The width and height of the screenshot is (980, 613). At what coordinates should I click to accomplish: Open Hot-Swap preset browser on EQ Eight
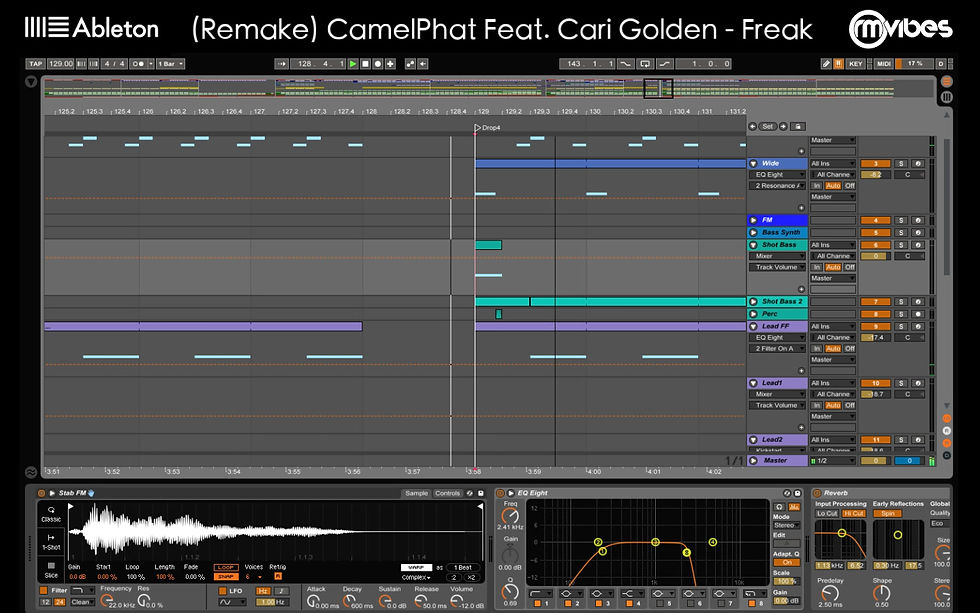point(785,492)
